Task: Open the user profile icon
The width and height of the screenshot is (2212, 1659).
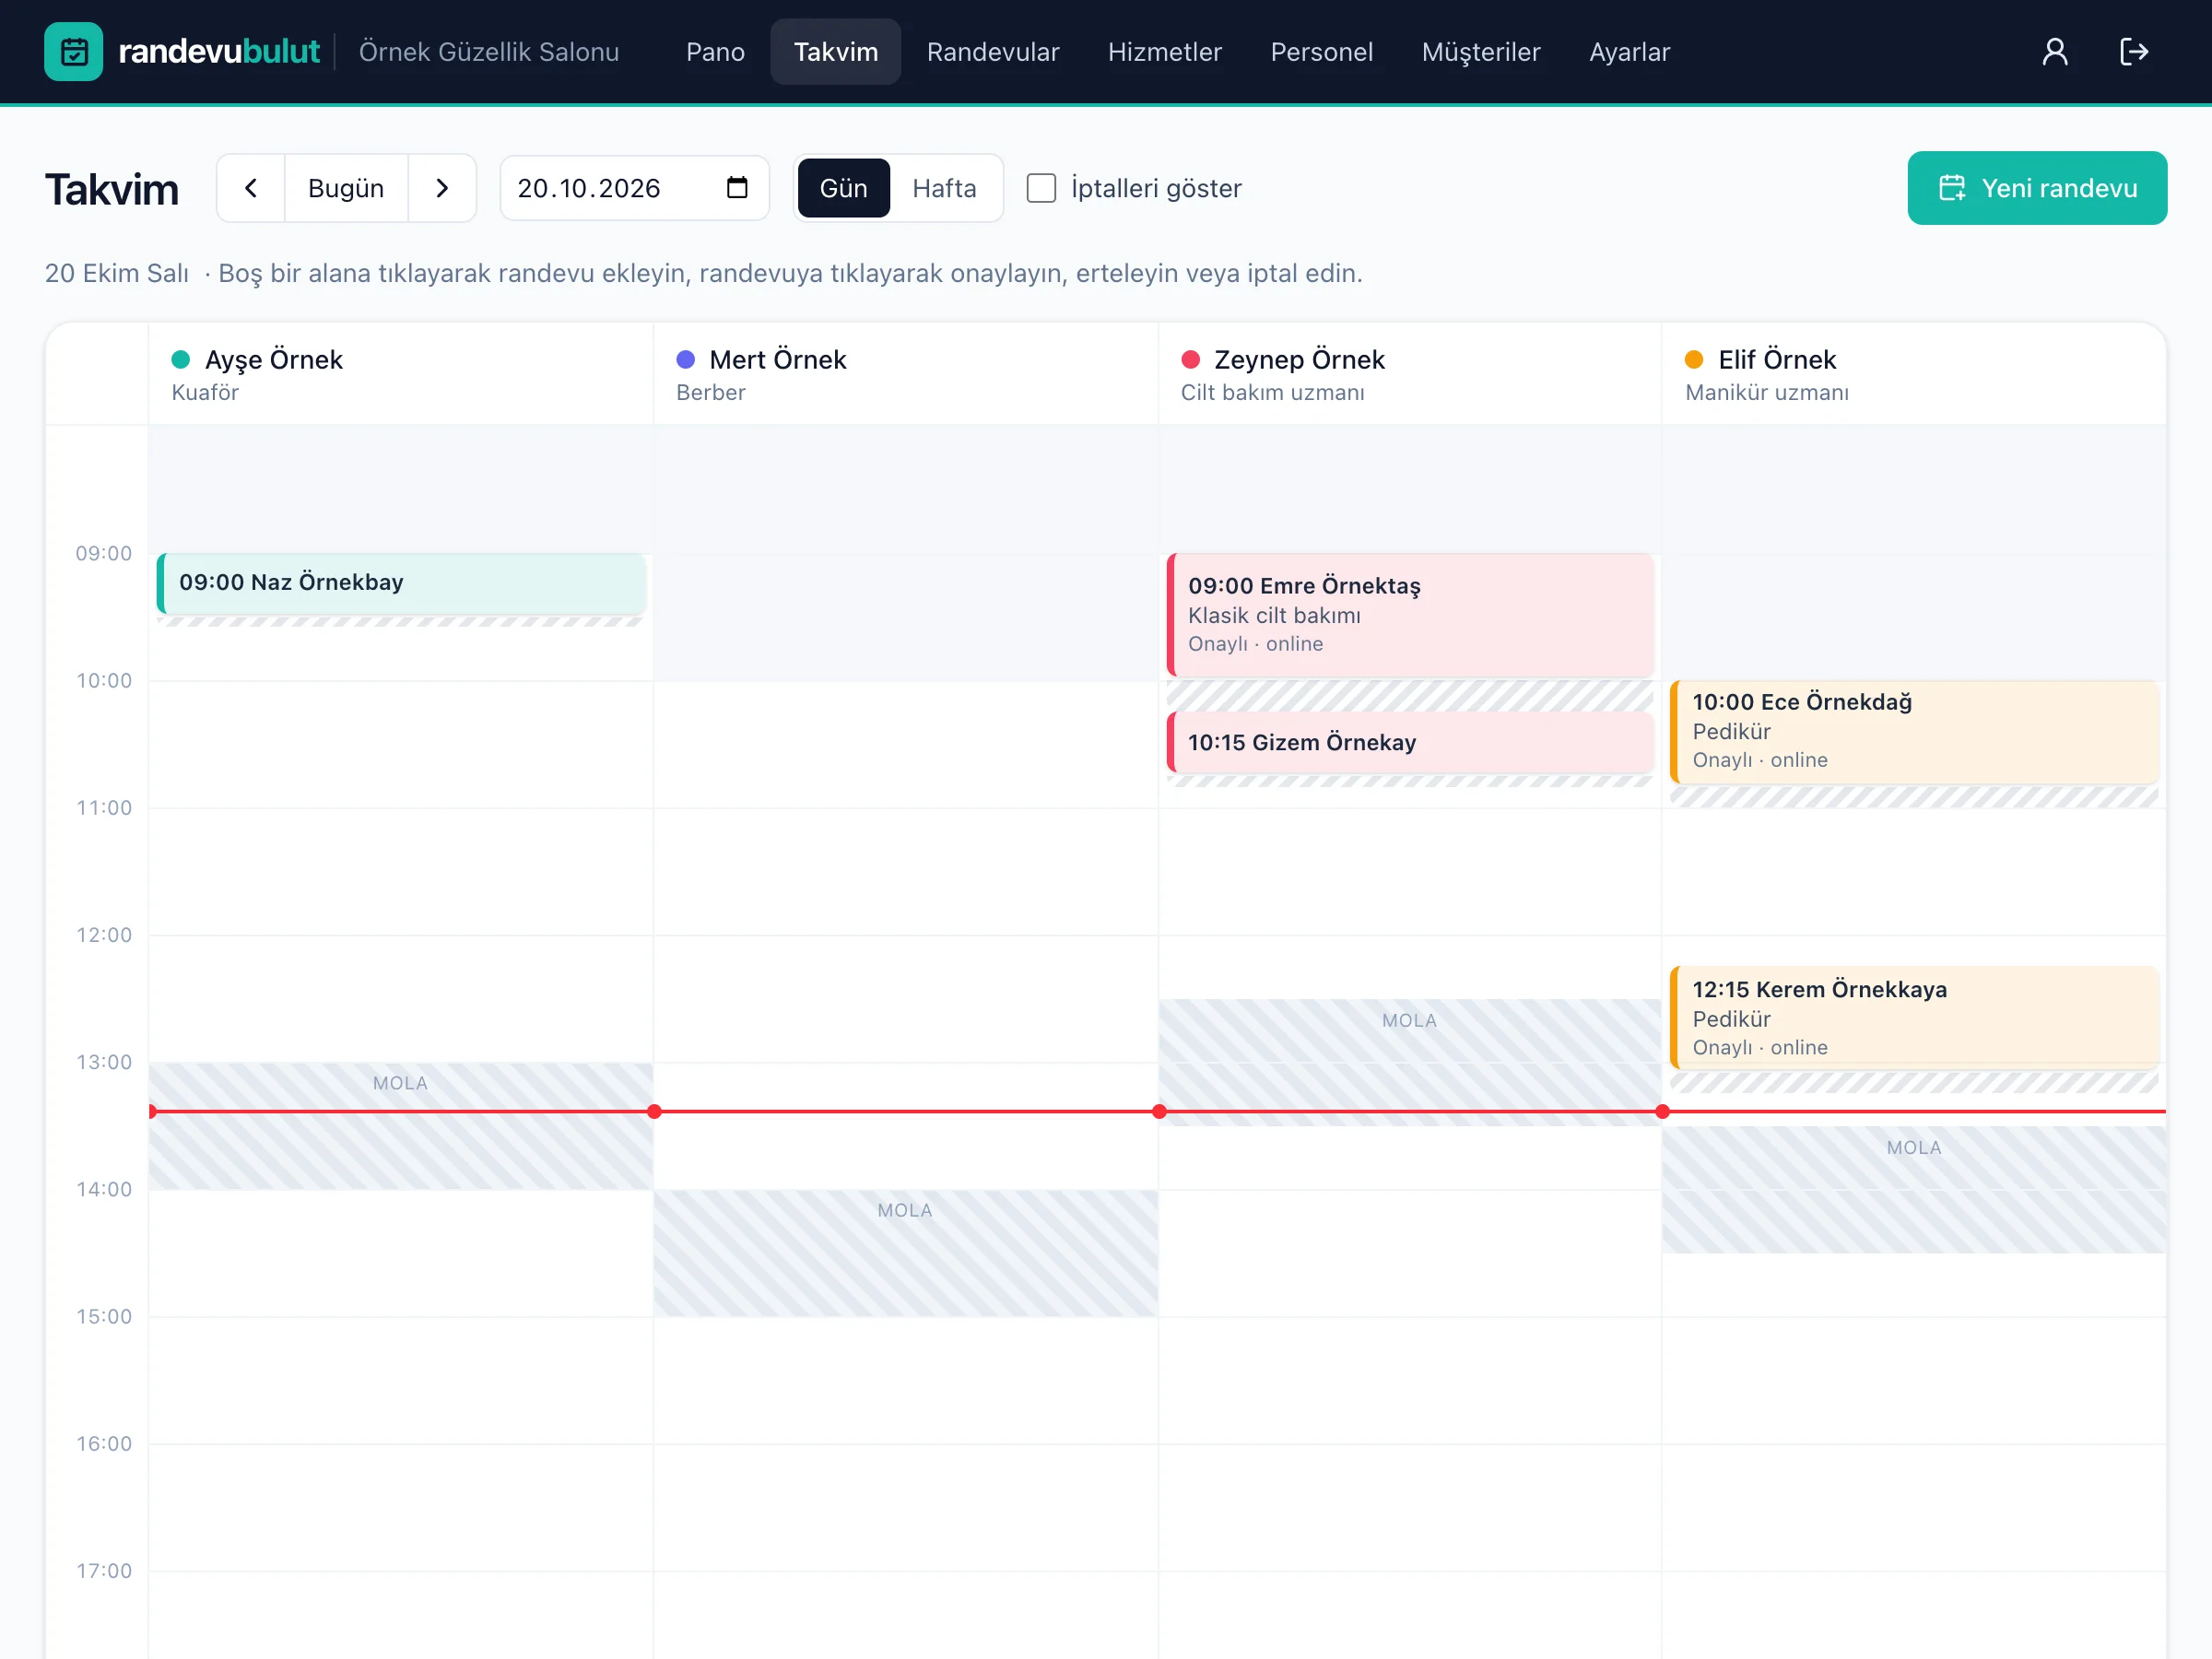Action: [2054, 51]
